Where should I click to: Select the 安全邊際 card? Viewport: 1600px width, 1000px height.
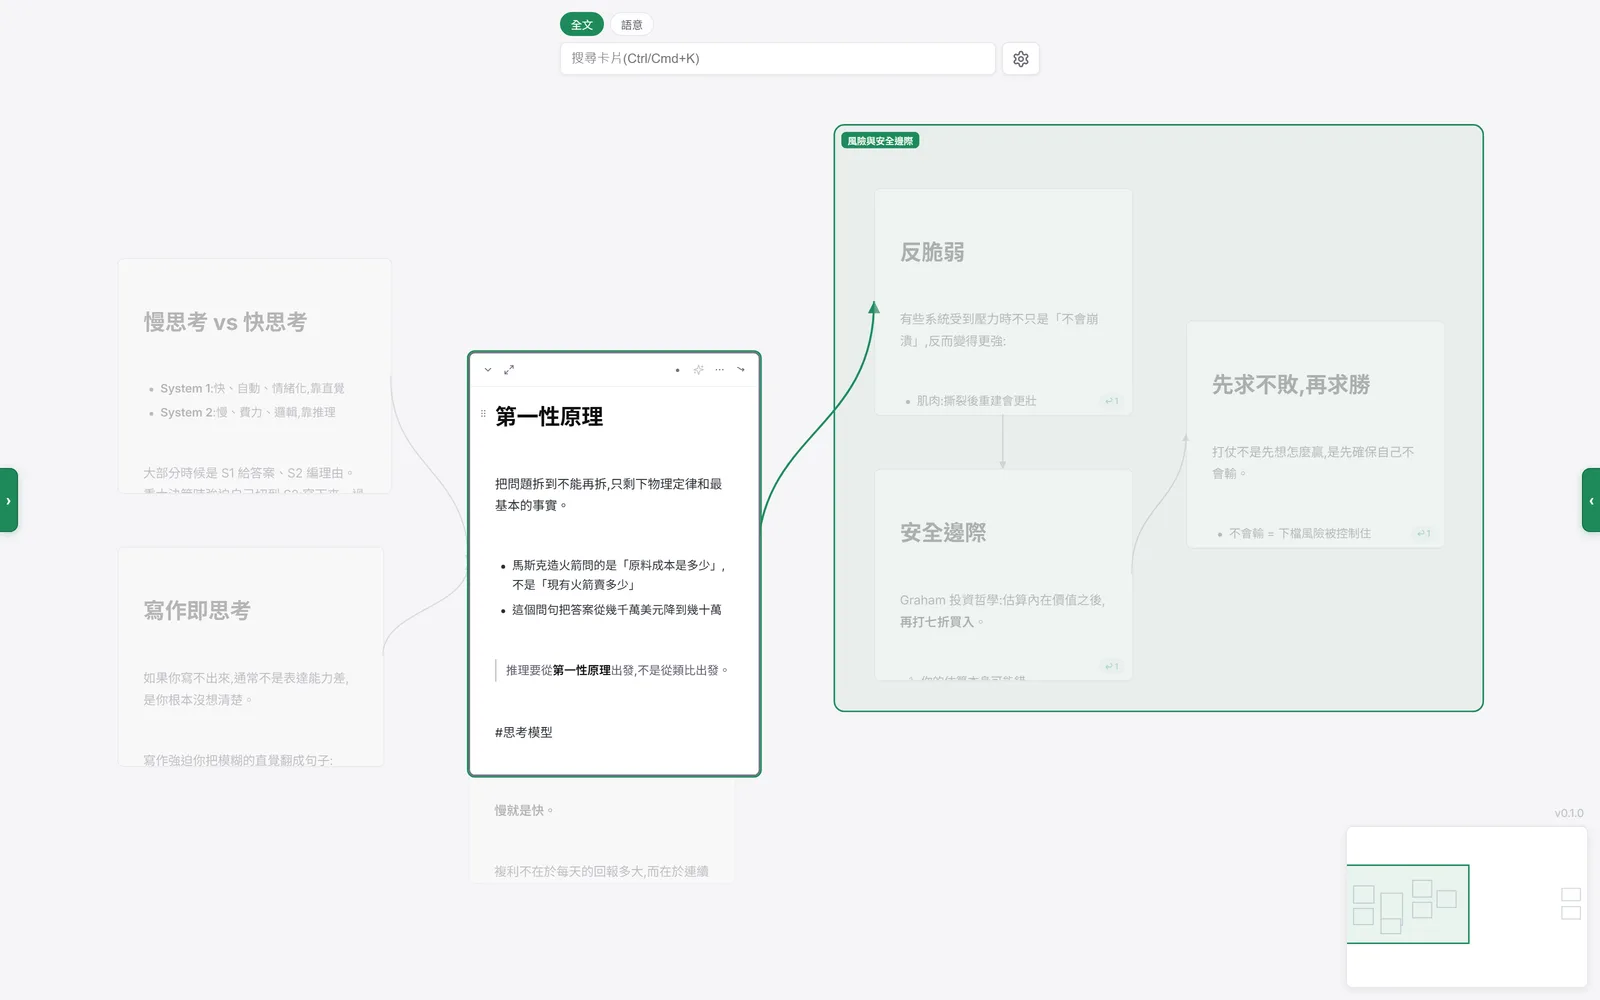pos(1003,575)
